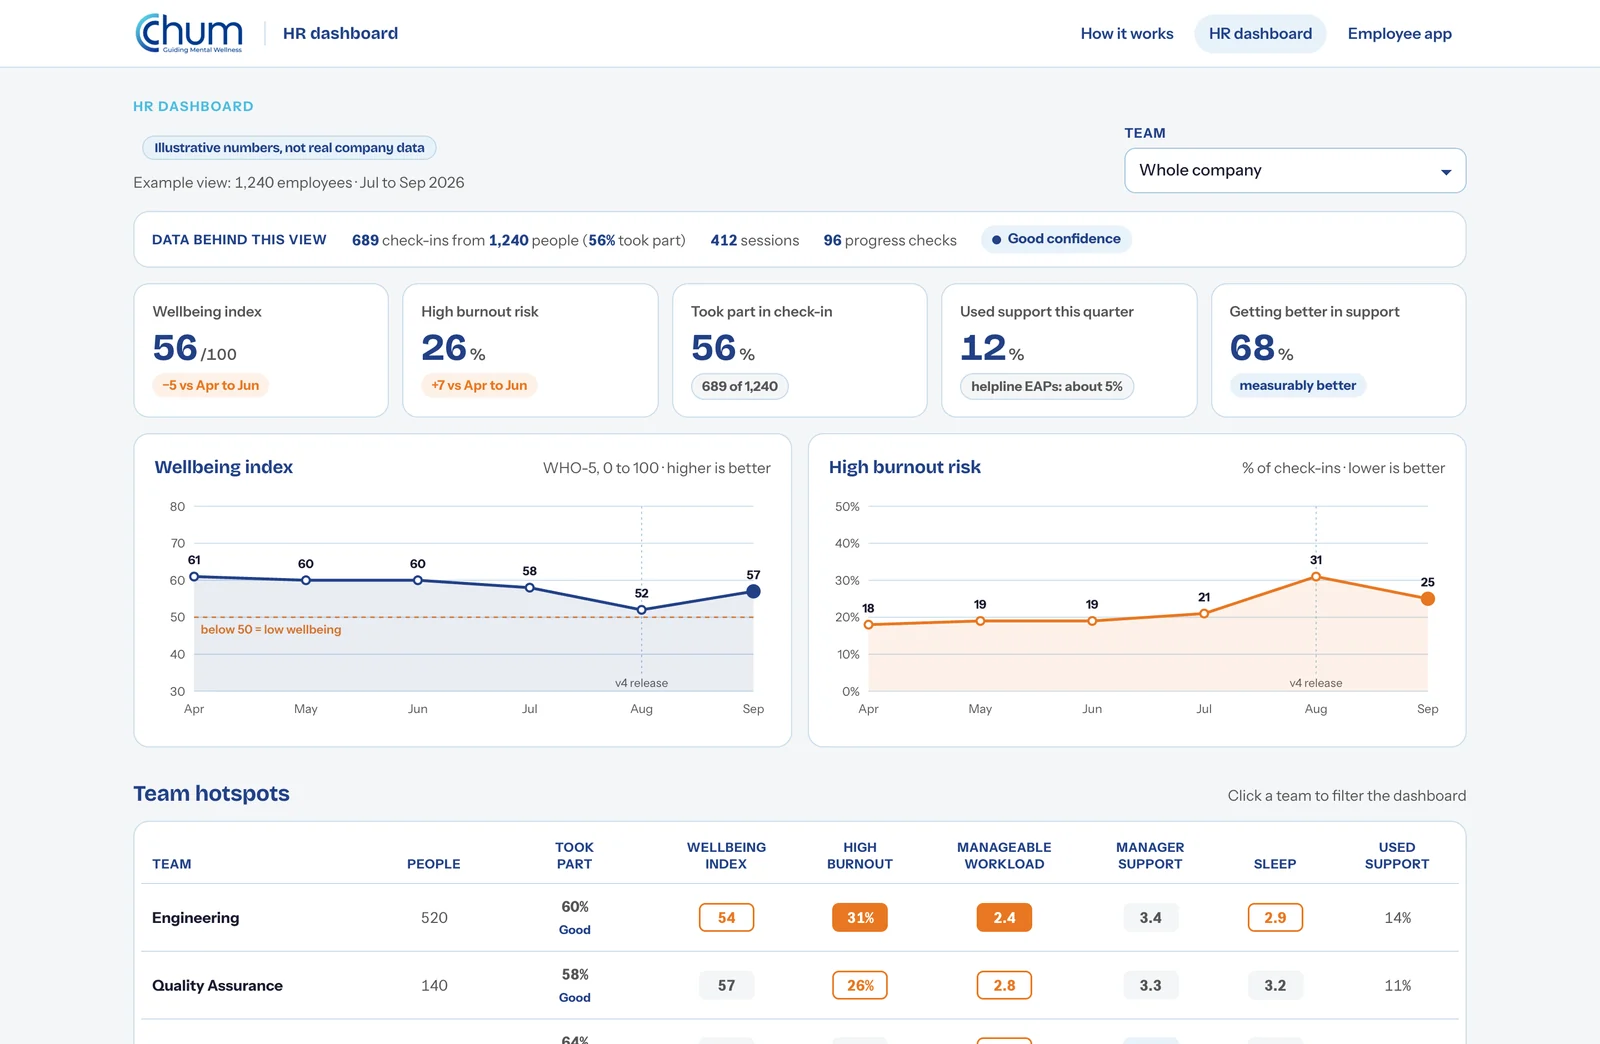Viewport: 1600px width, 1044px height.
Task: Select the HR dashboard nav tab
Action: point(1260,34)
